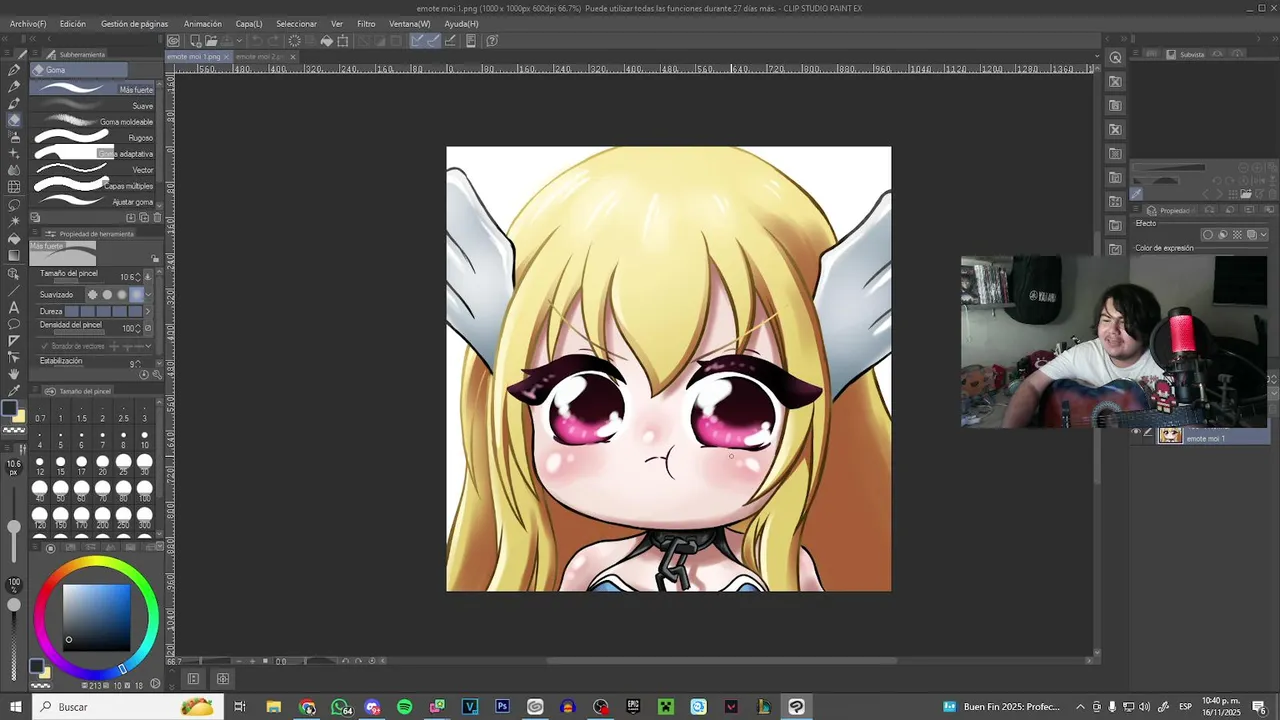
Task: Open the Efecto dropdown arrow in layer property
Action: (x=1264, y=235)
